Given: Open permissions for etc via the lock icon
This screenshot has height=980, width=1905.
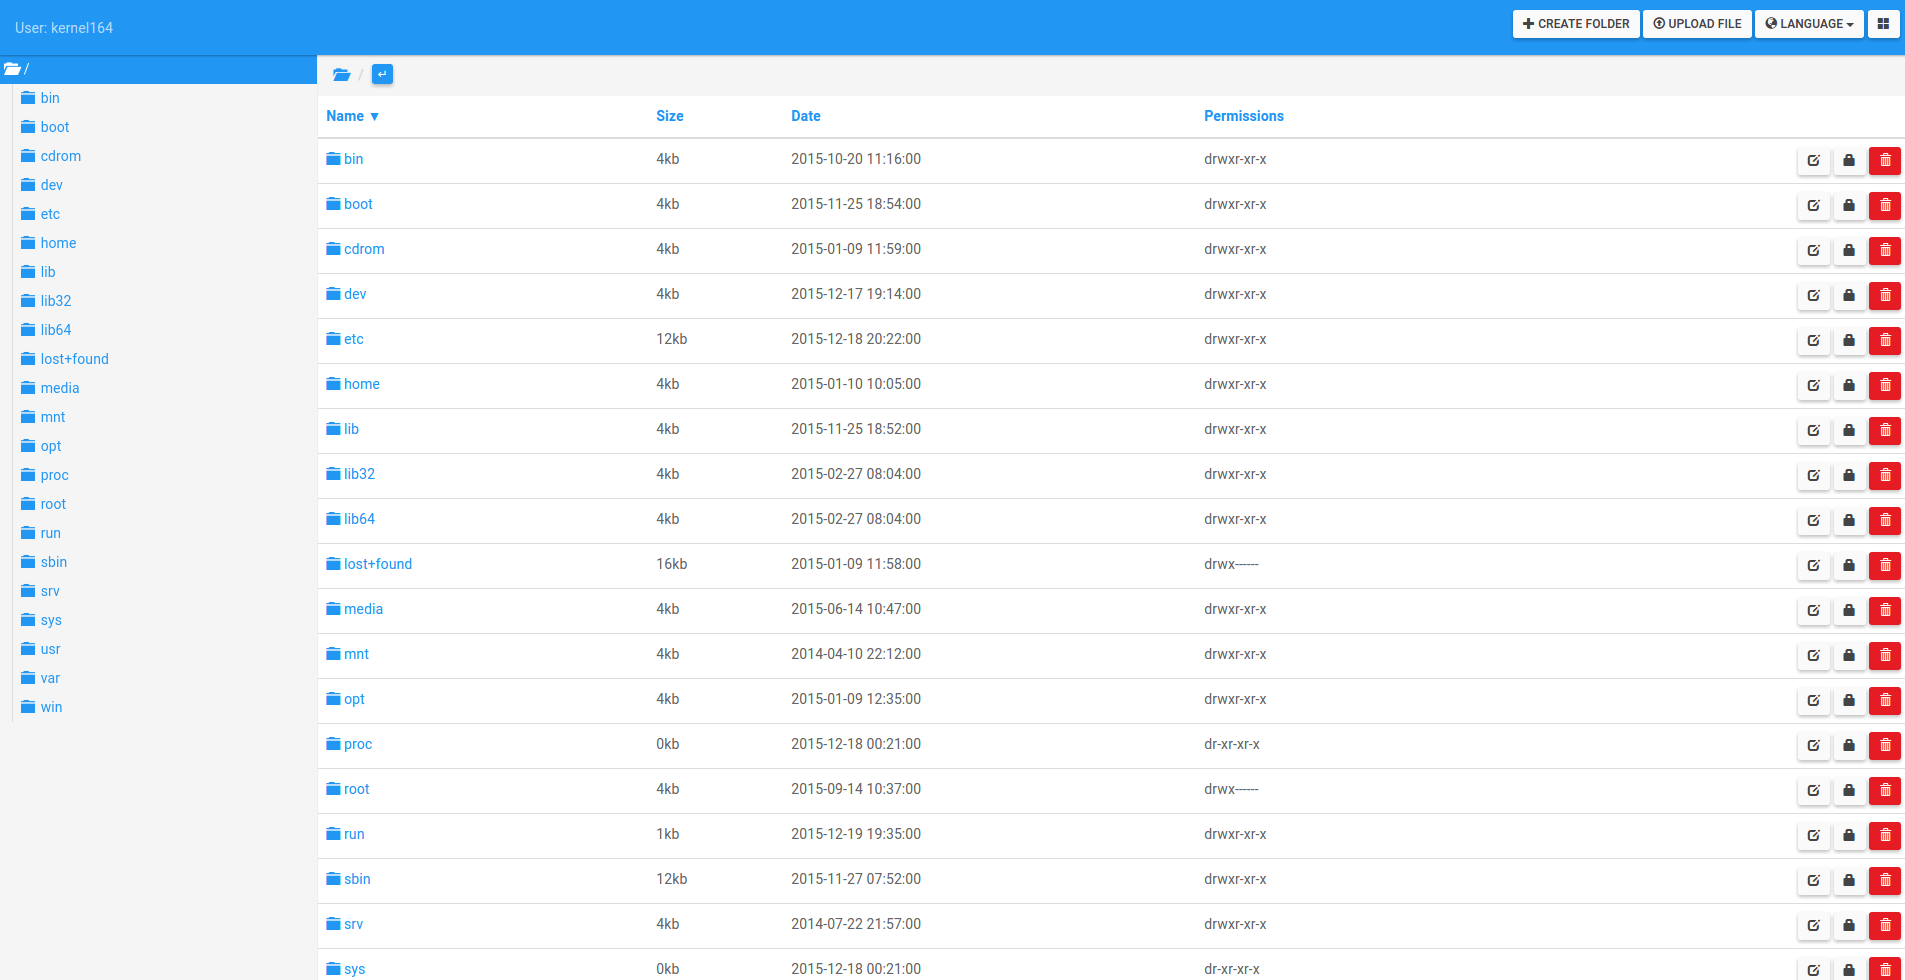Looking at the screenshot, I should [x=1848, y=340].
